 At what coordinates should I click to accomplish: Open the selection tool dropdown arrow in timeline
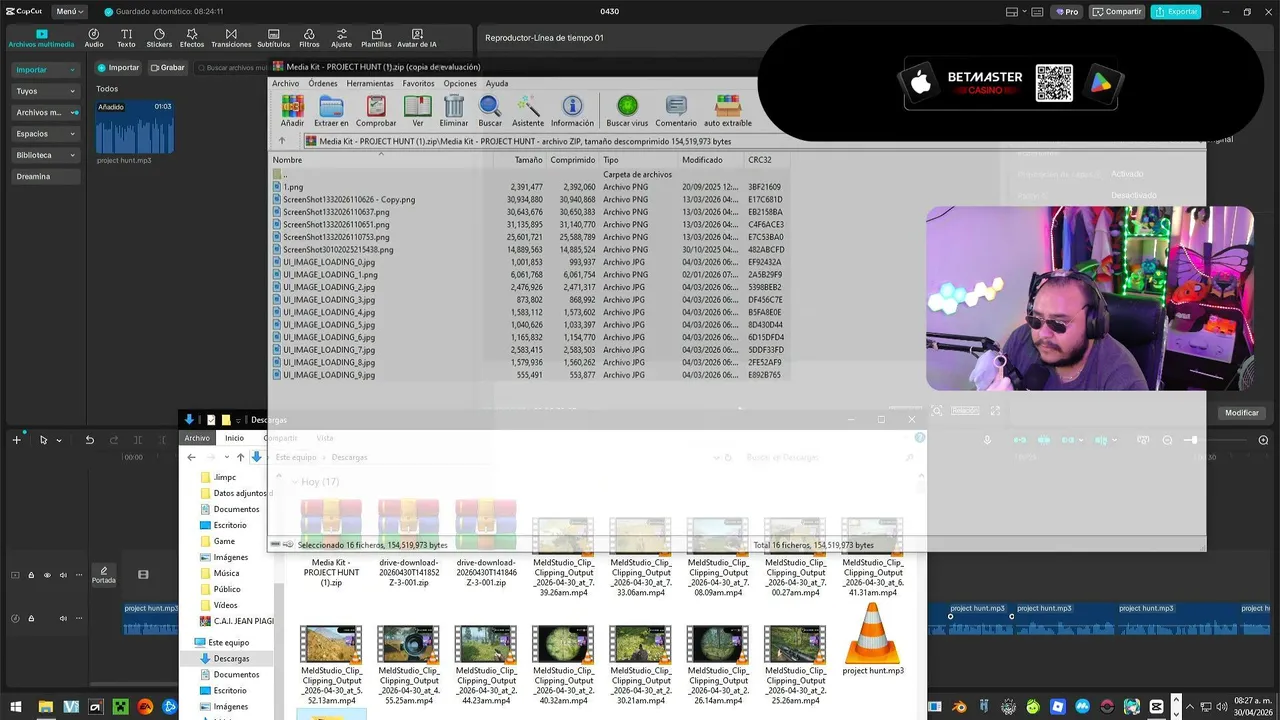(59, 441)
